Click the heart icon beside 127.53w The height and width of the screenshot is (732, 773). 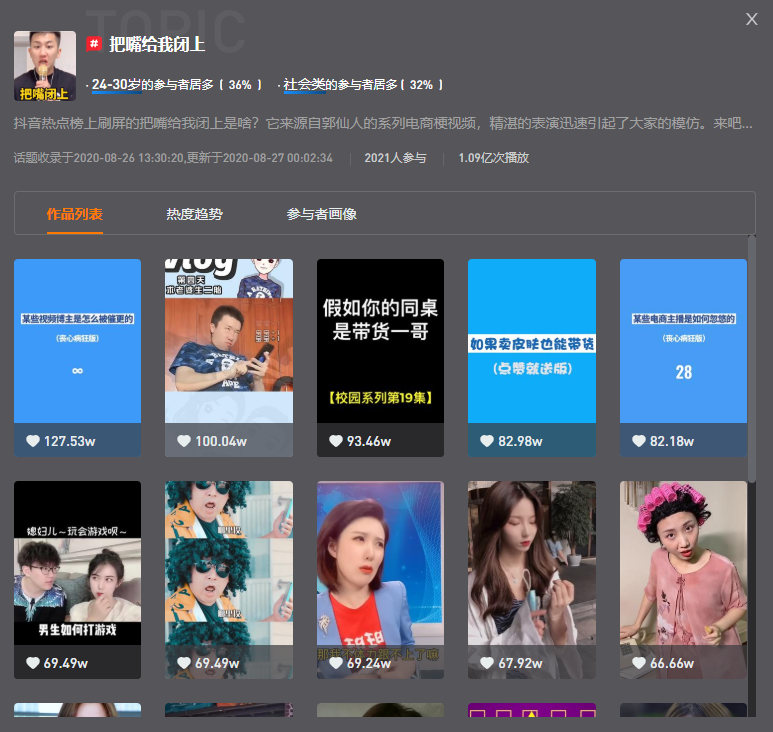pyautogui.click(x=33, y=441)
